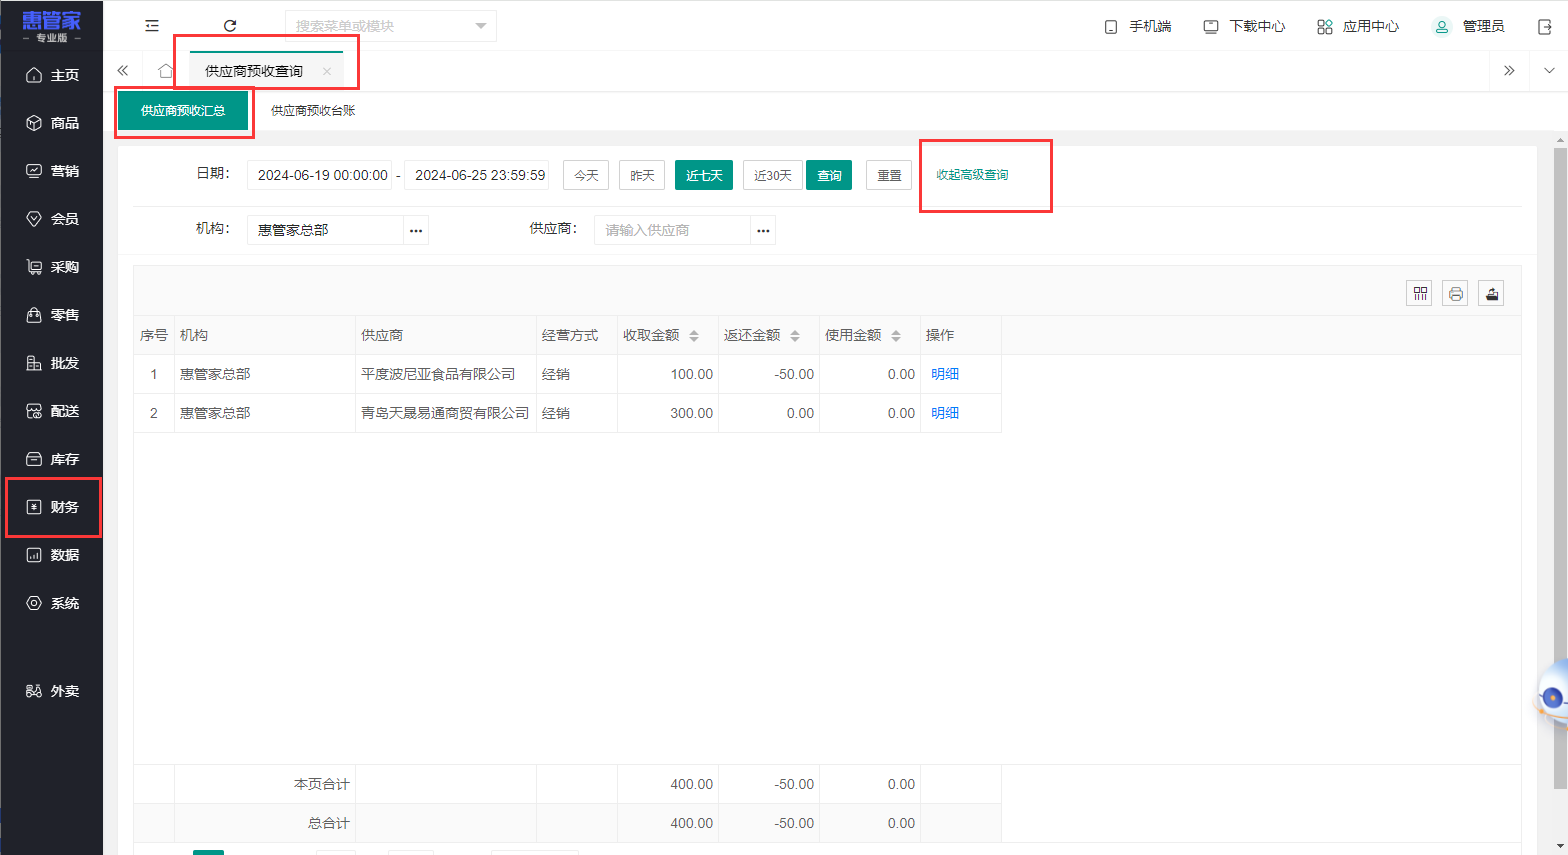Open 明细 for 平度波尼亚食品有限公司
Image resolution: width=1568 pixels, height=855 pixels.
pyautogui.click(x=945, y=374)
